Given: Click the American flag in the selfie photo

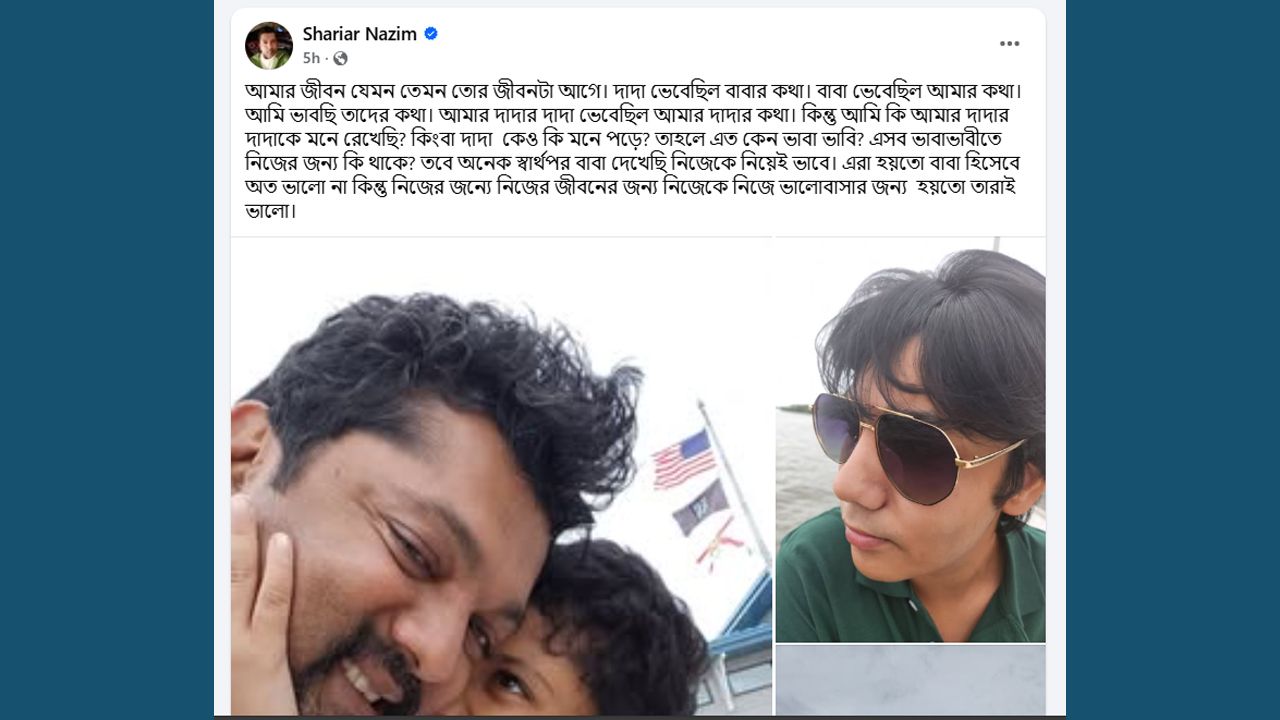Looking at the screenshot, I should point(684,459).
